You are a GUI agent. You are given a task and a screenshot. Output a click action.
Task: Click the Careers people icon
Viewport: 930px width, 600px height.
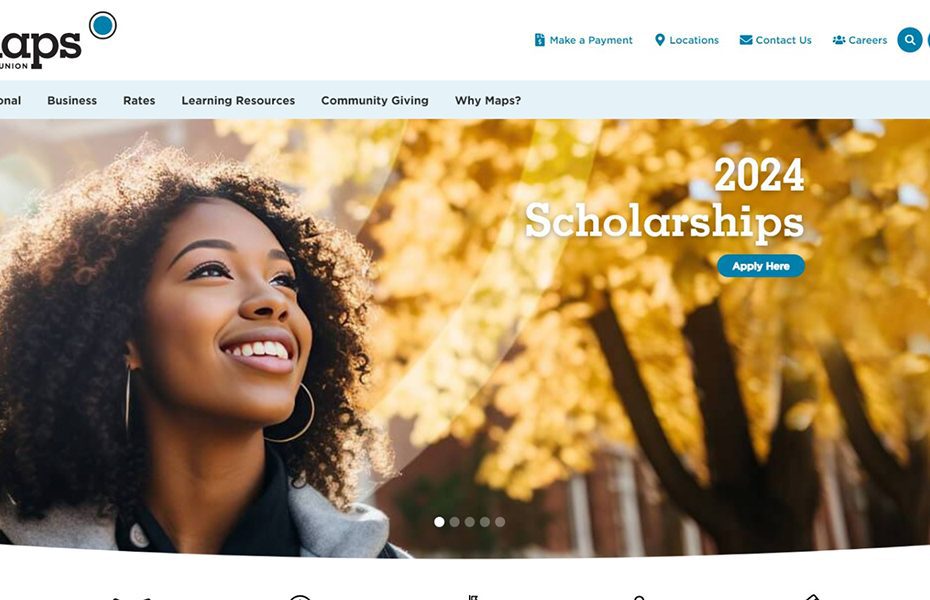(x=839, y=40)
